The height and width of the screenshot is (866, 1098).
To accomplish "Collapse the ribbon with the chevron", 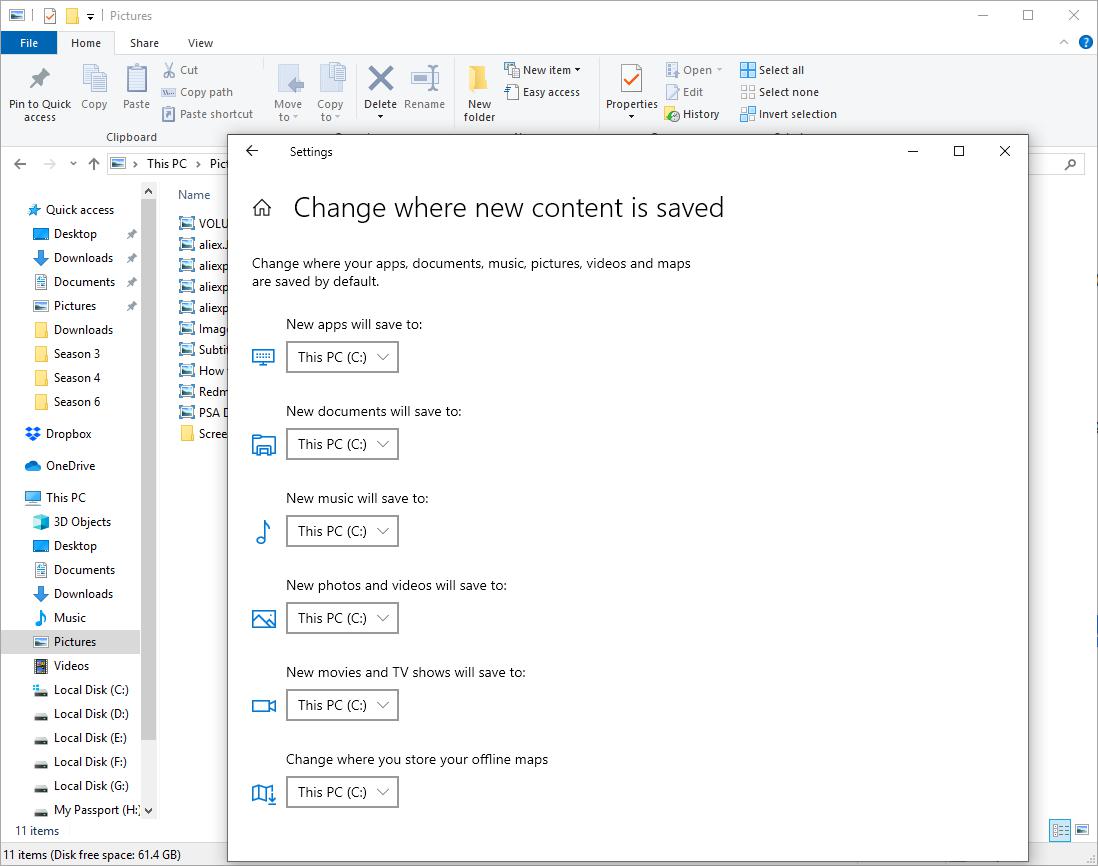I will [x=1064, y=43].
